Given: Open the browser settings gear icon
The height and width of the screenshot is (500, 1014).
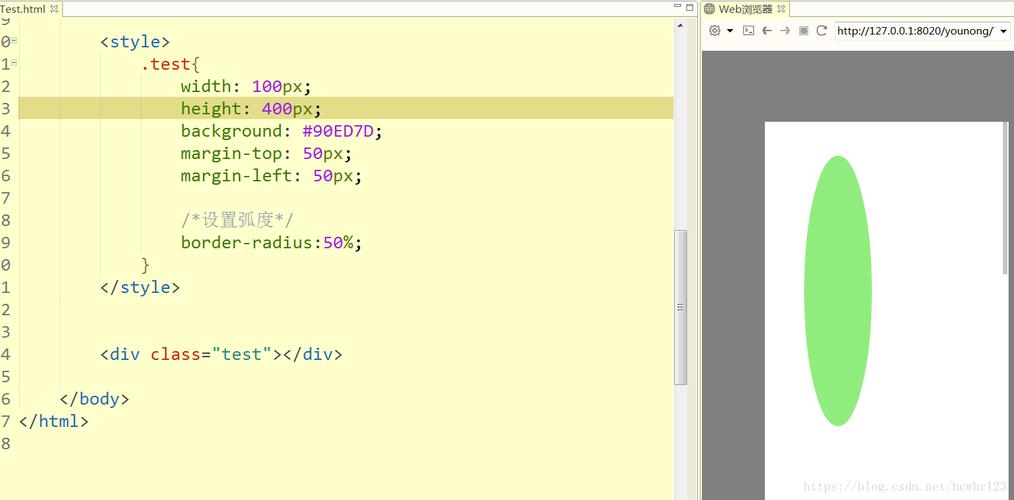Looking at the screenshot, I should click(714, 31).
